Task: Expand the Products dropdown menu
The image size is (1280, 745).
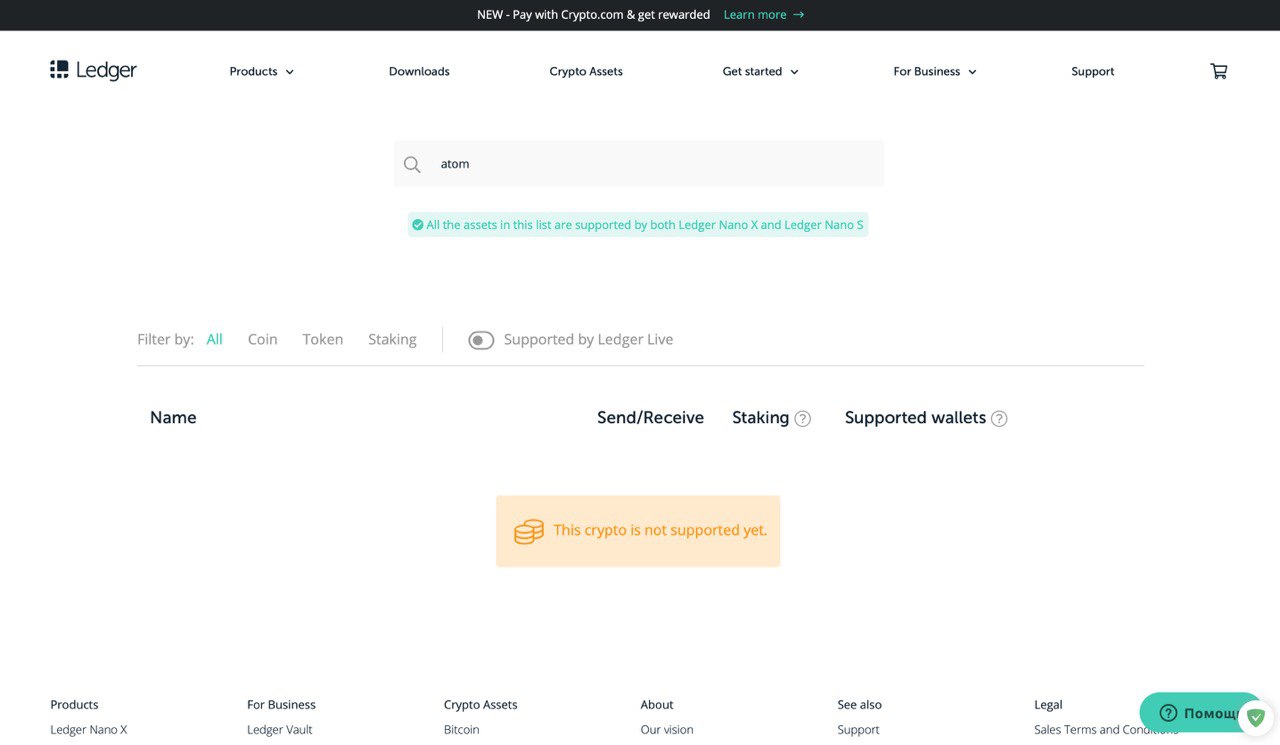Action: (261, 72)
